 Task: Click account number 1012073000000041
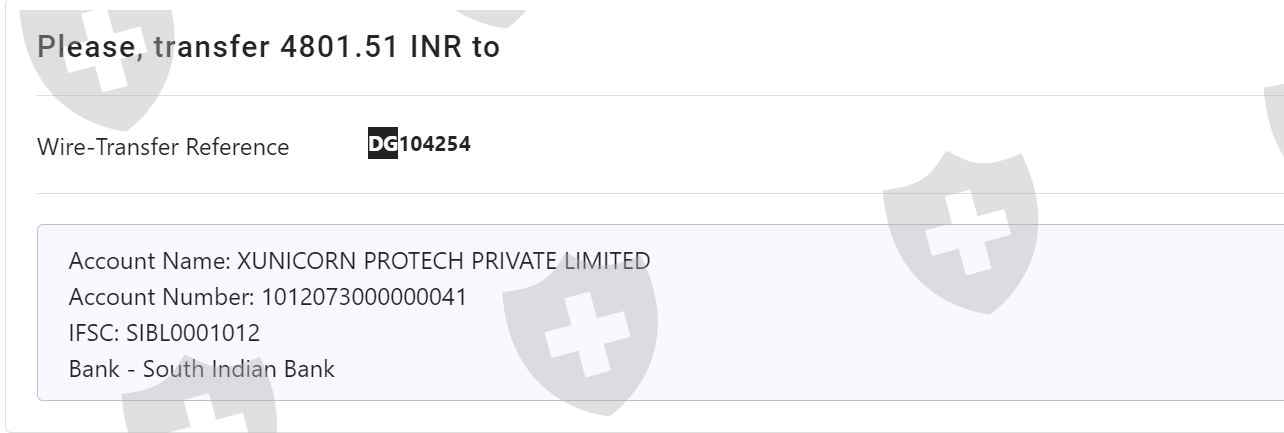click(364, 297)
